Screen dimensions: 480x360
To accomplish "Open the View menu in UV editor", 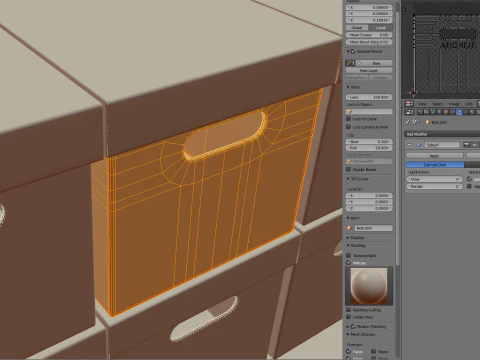I will pyautogui.click(x=422, y=104).
